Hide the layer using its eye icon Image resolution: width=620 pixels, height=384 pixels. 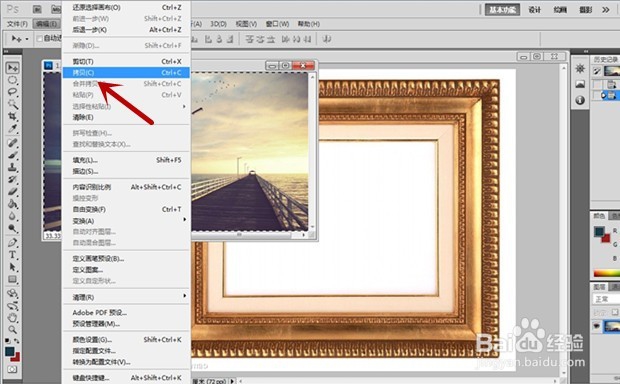pyautogui.click(x=596, y=326)
